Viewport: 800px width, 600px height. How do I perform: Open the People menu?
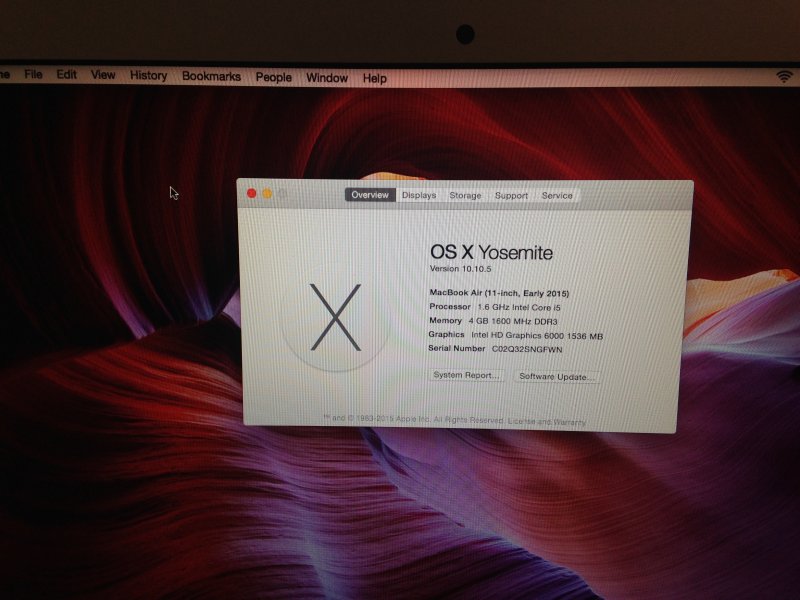click(x=273, y=77)
